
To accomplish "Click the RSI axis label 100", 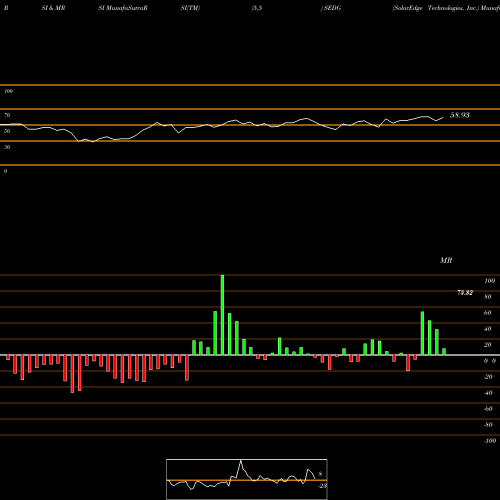I will pyautogui.click(x=8, y=91).
